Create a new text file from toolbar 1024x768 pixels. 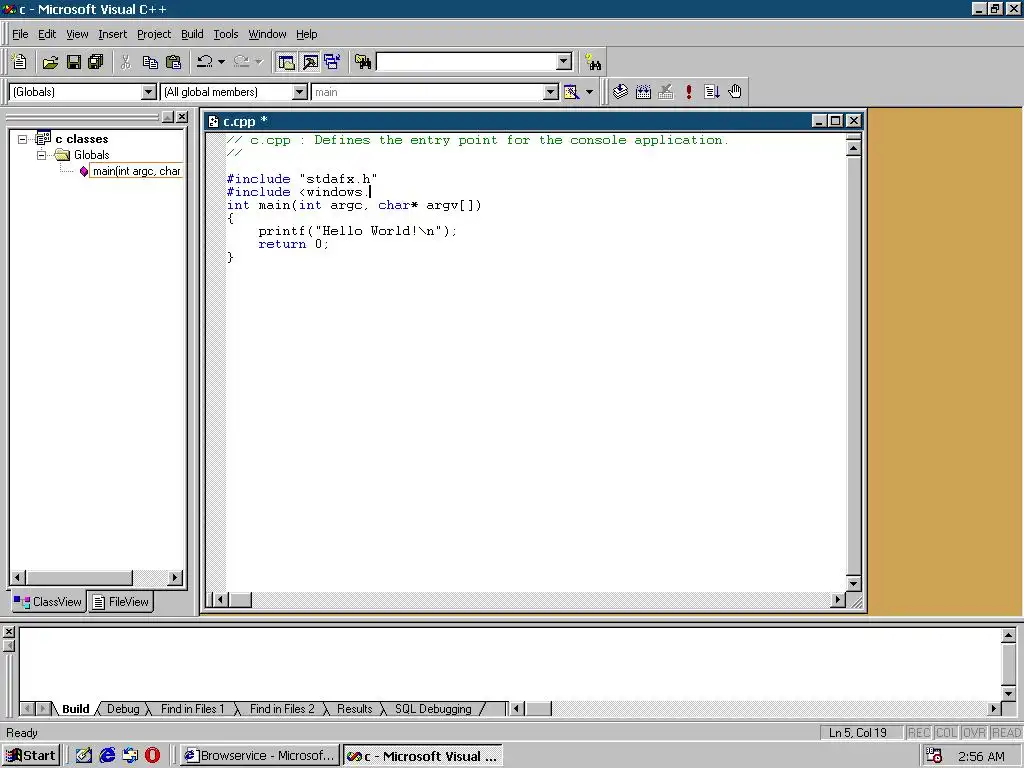(x=20, y=62)
